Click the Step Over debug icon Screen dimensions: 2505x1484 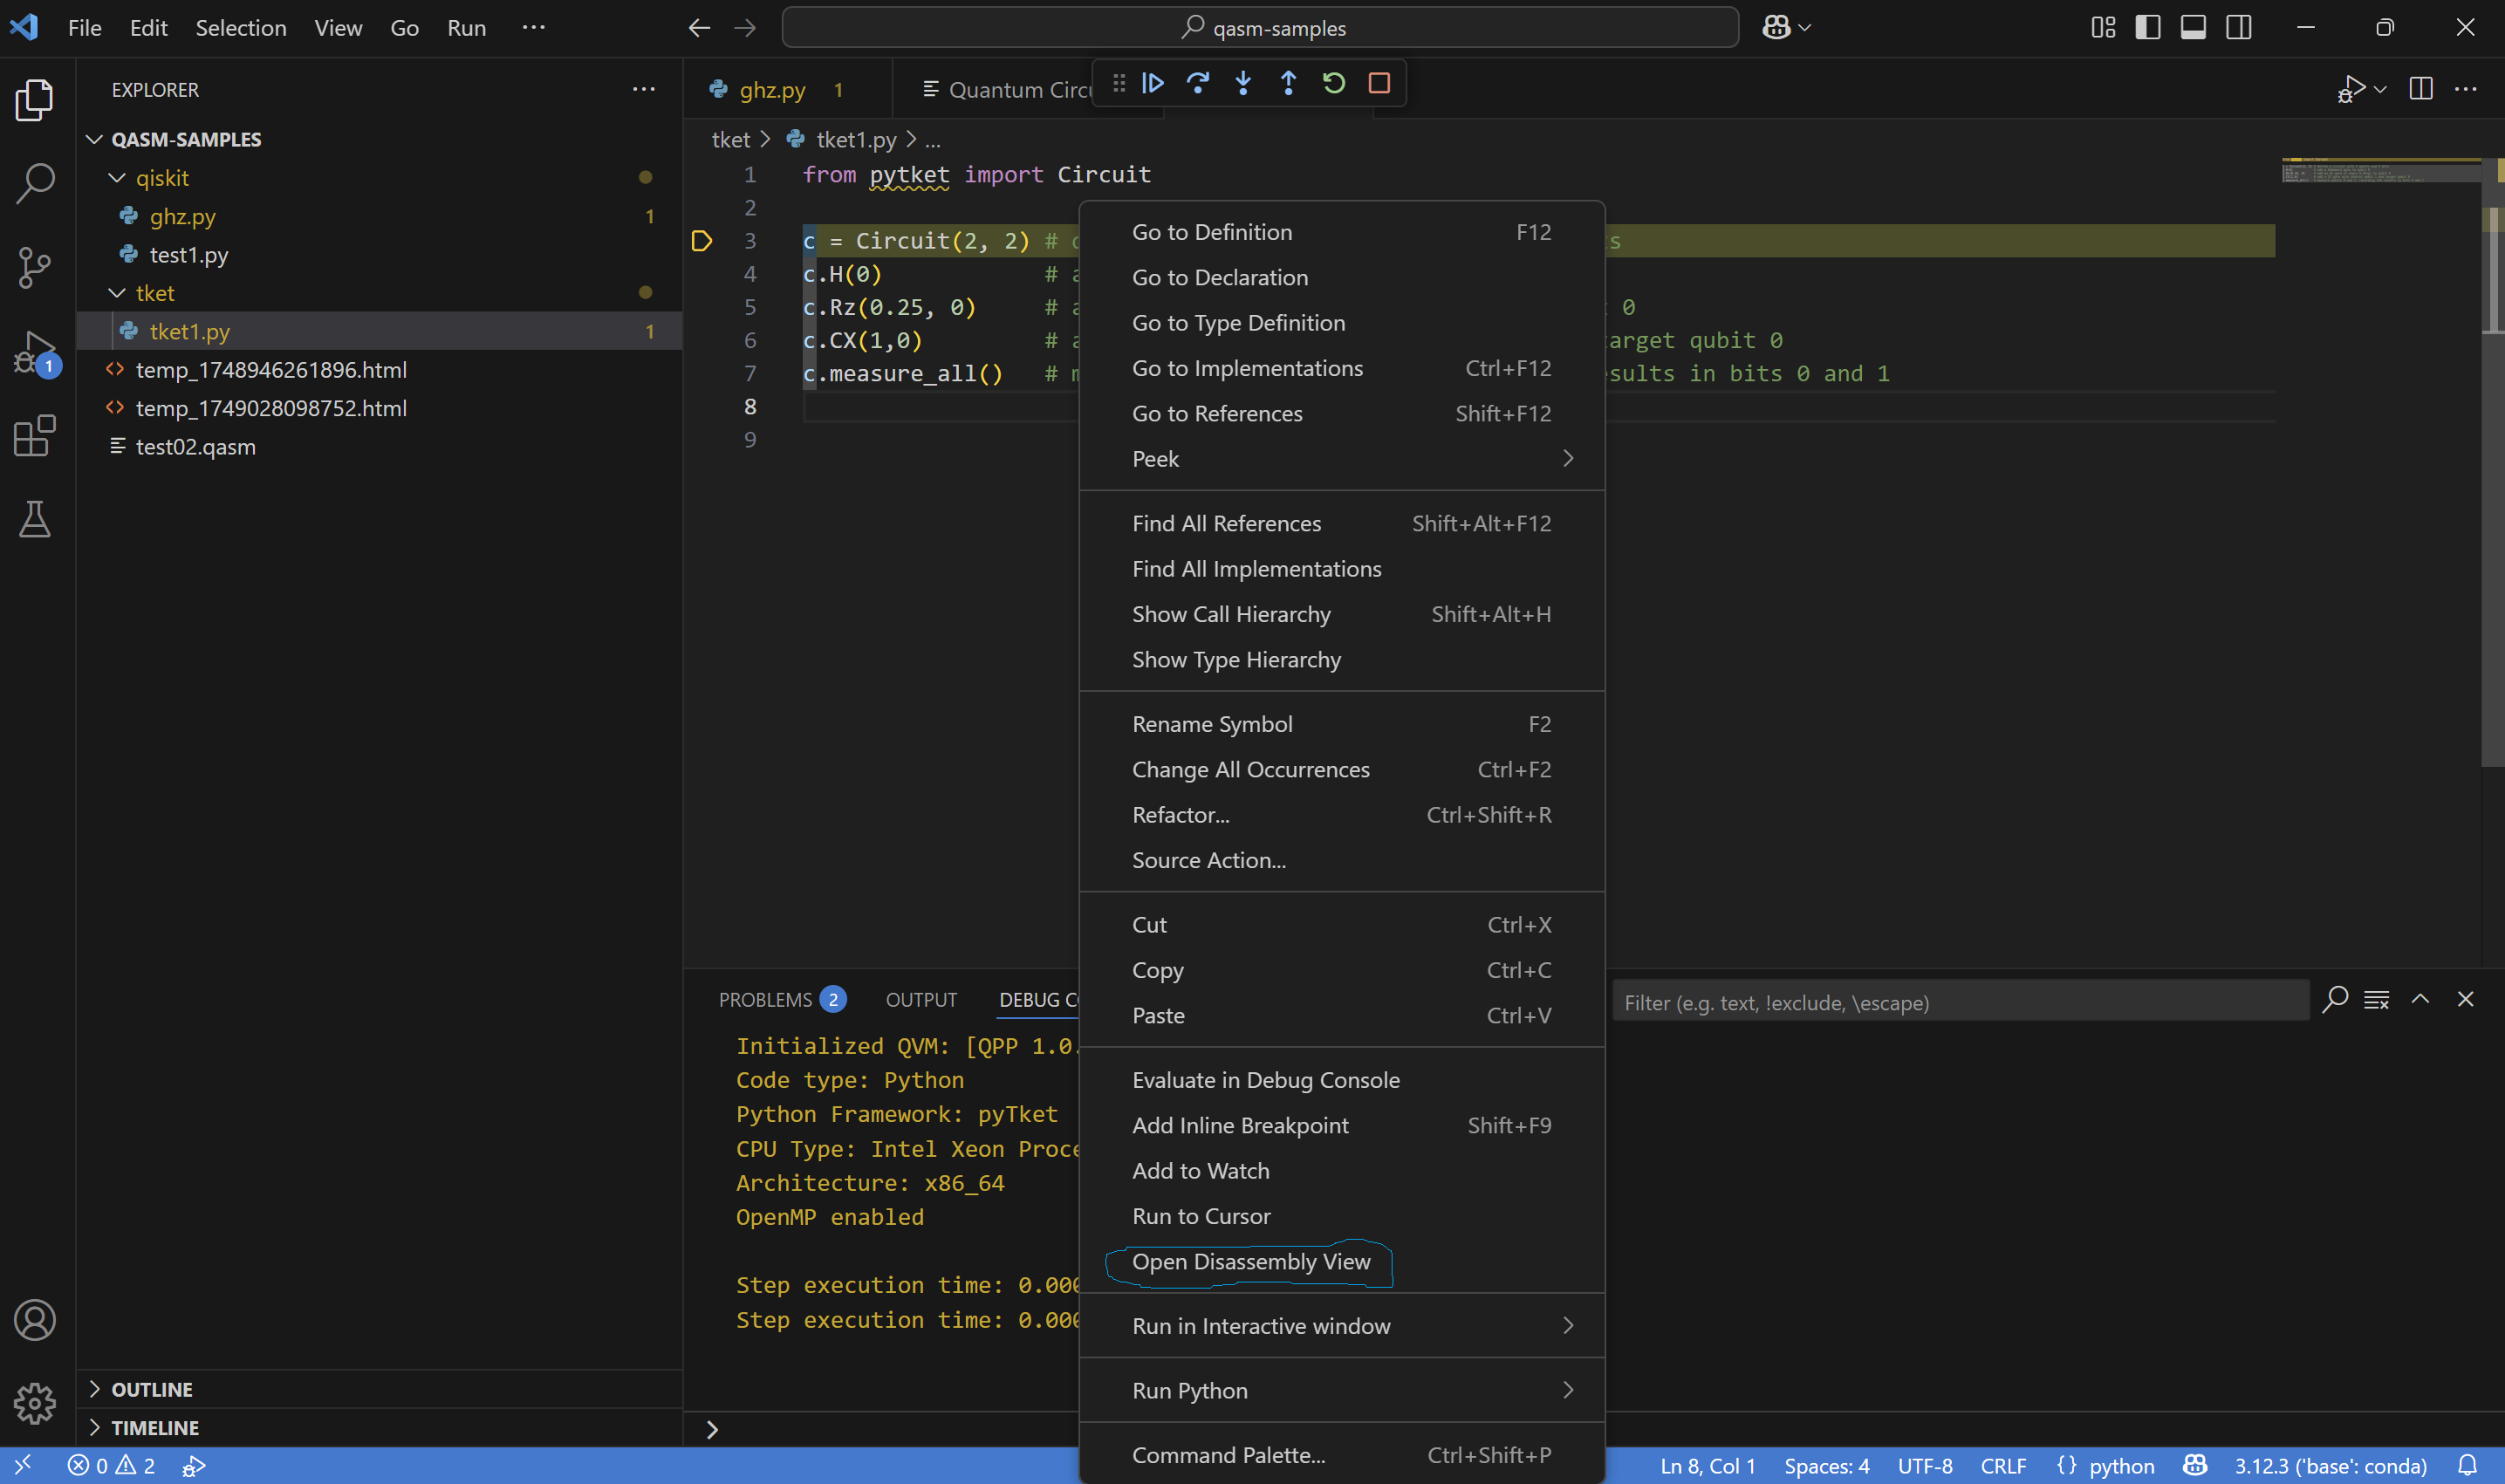[1197, 83]
